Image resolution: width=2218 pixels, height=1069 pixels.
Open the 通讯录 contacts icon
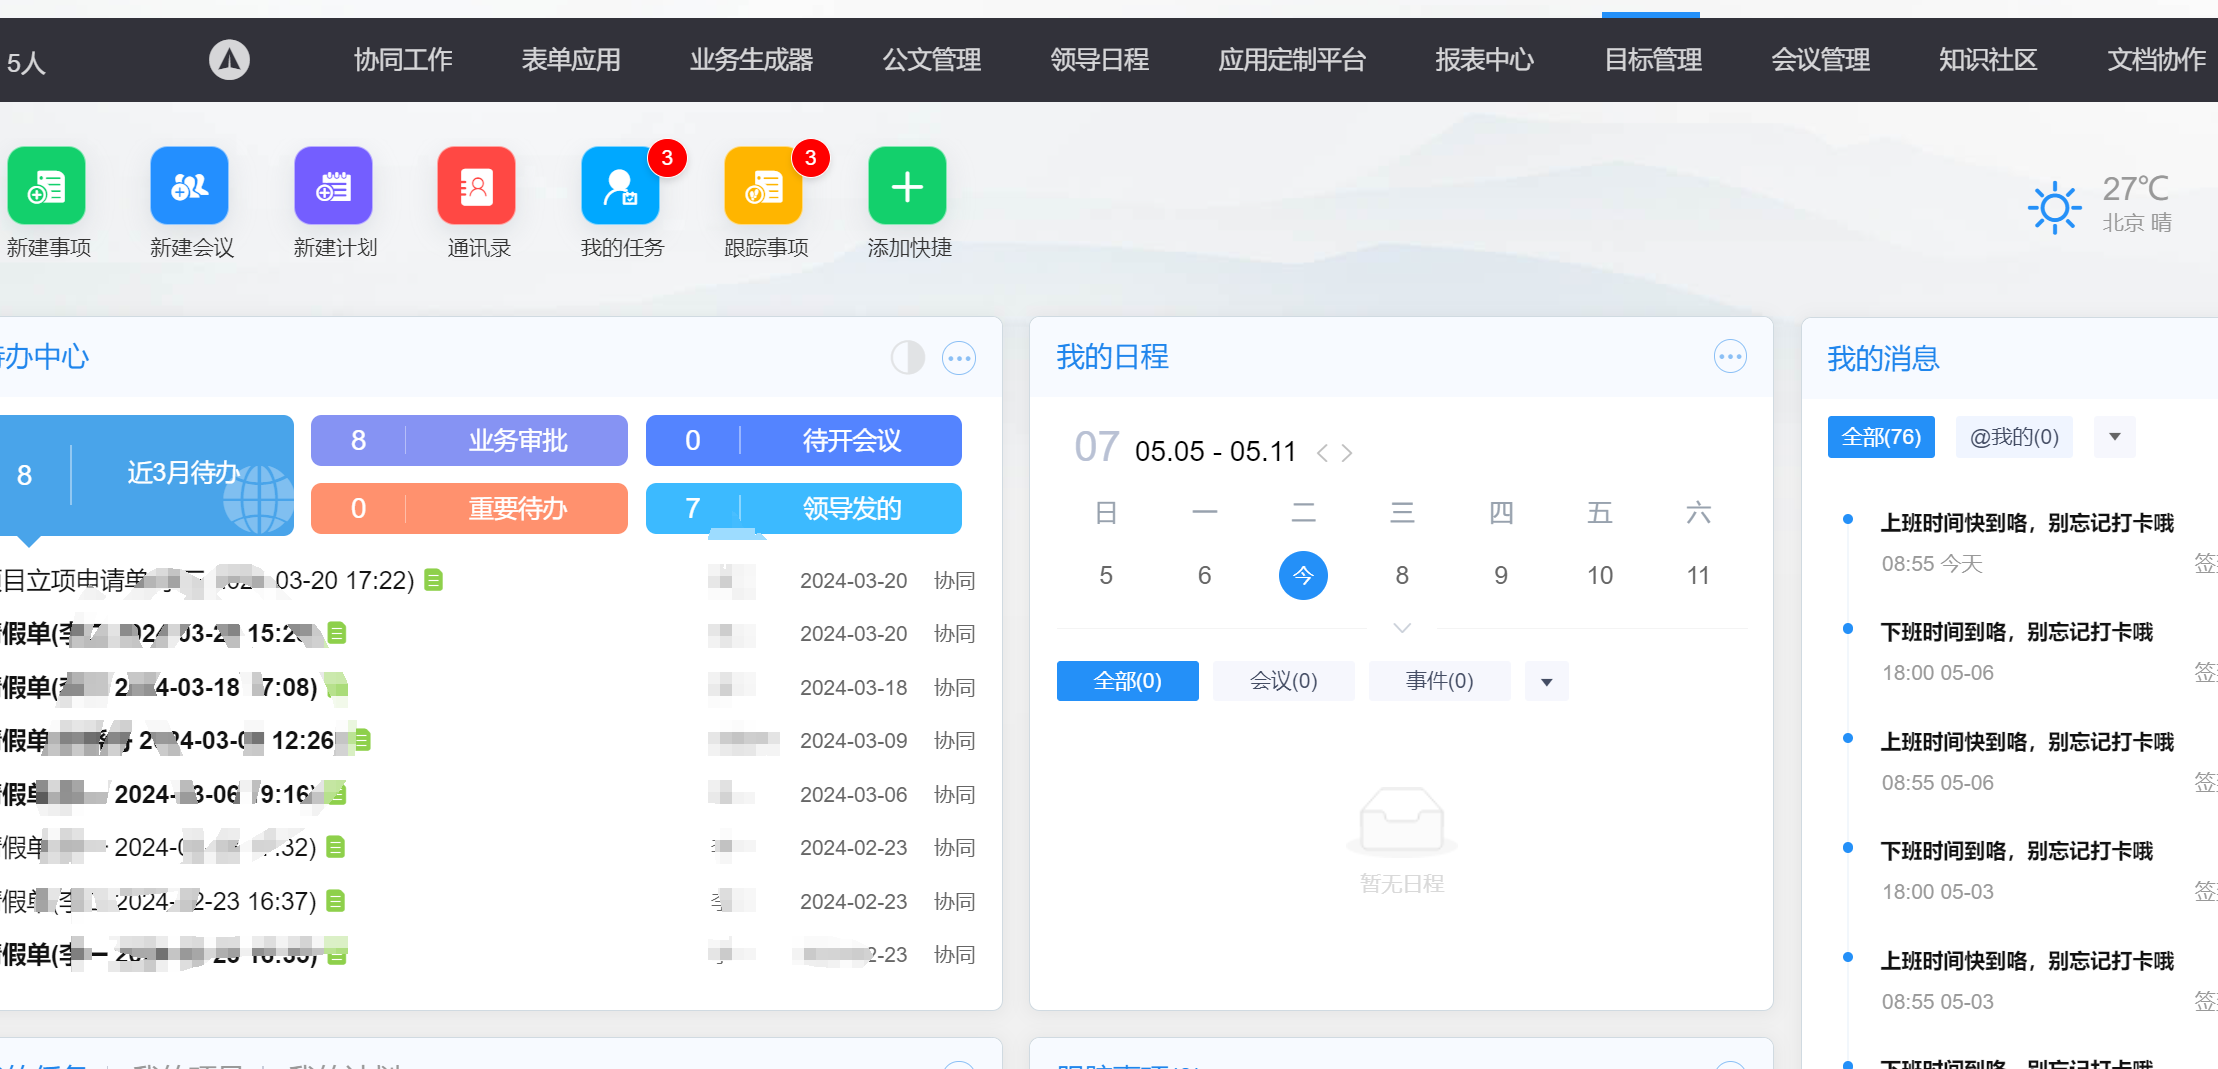(477, 186)
